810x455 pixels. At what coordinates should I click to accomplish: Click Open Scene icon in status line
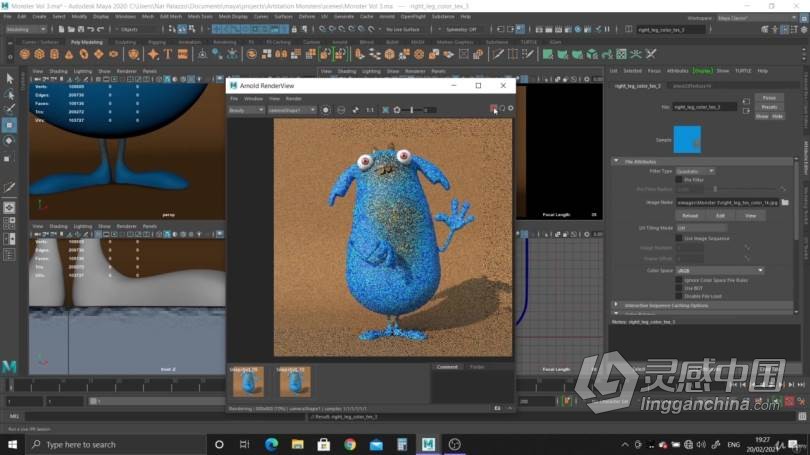(71, 29)
